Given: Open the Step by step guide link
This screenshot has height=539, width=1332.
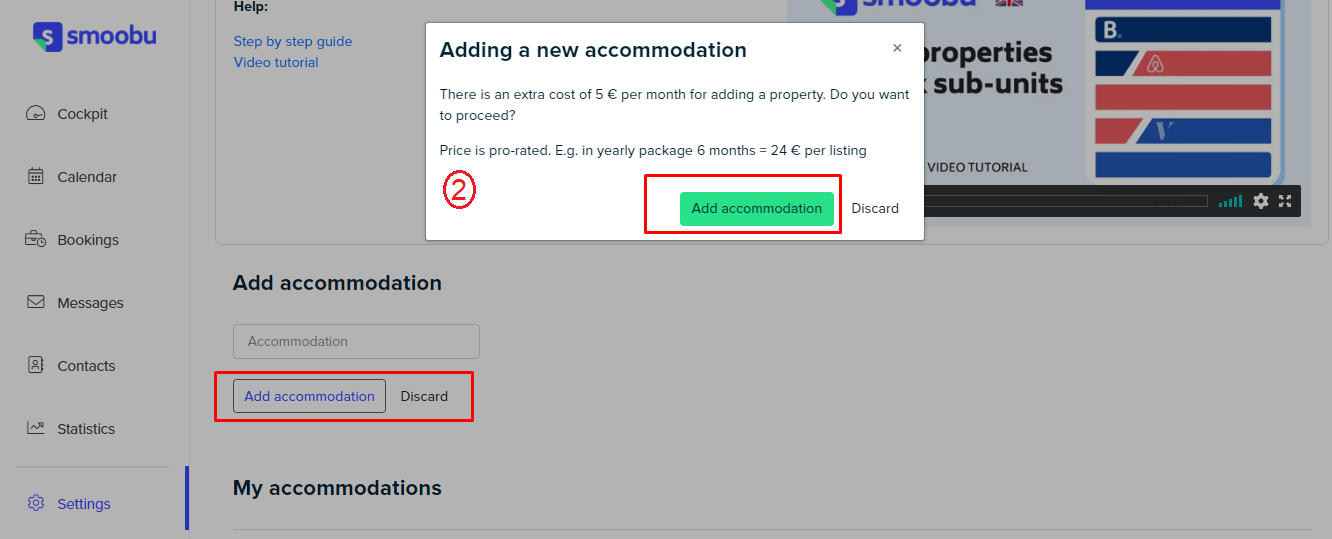Looking at the screenshot, I should [293, 41].
